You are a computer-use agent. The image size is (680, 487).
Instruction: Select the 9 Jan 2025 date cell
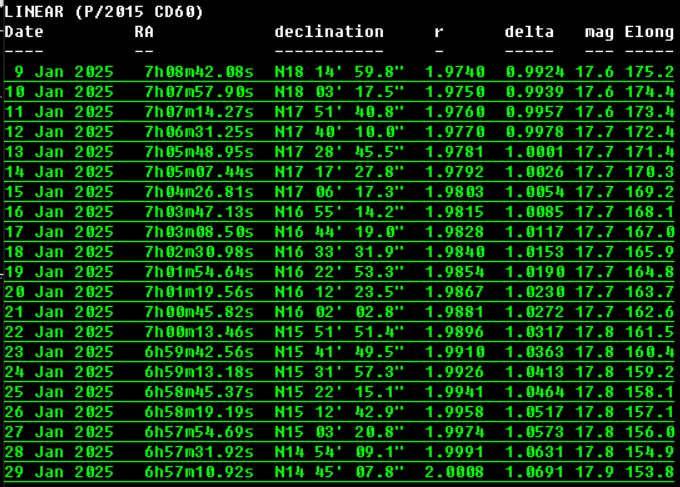click(x=63, y=72)
